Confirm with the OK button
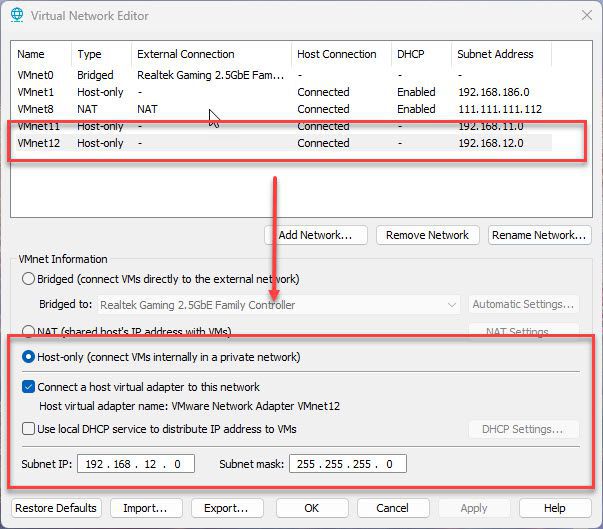603x529 pixels. 312,508
